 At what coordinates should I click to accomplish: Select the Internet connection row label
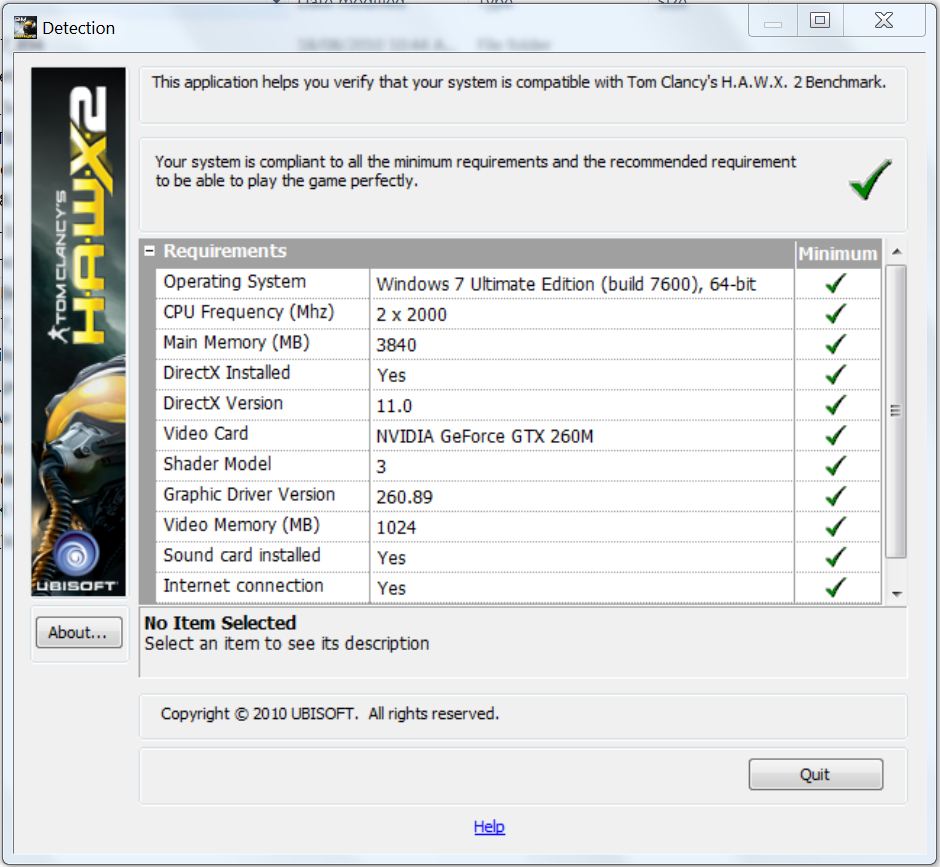tap(243, 586)
